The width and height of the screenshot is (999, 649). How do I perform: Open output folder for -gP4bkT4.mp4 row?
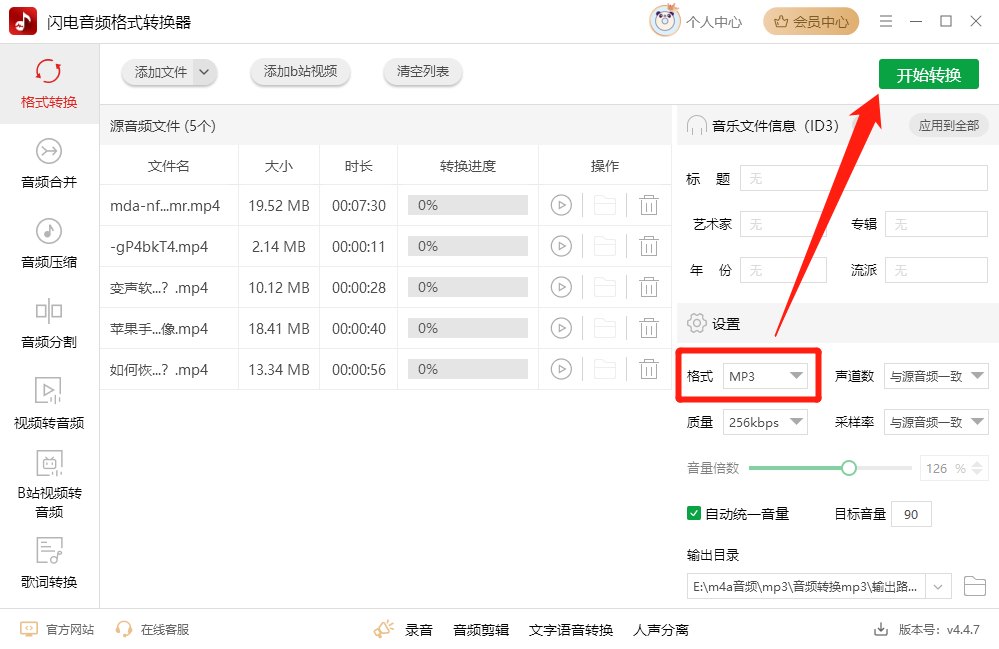coord(605,246)
